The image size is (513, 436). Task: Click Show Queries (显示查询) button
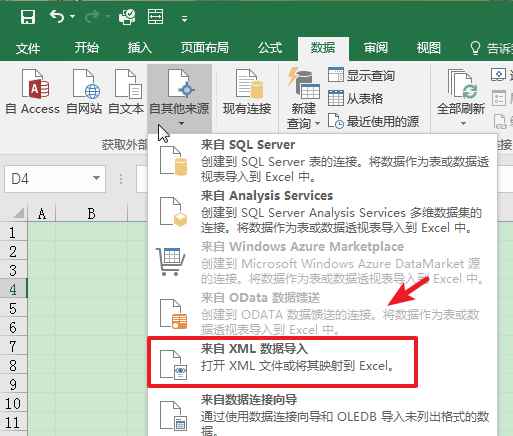click(361, 76)
